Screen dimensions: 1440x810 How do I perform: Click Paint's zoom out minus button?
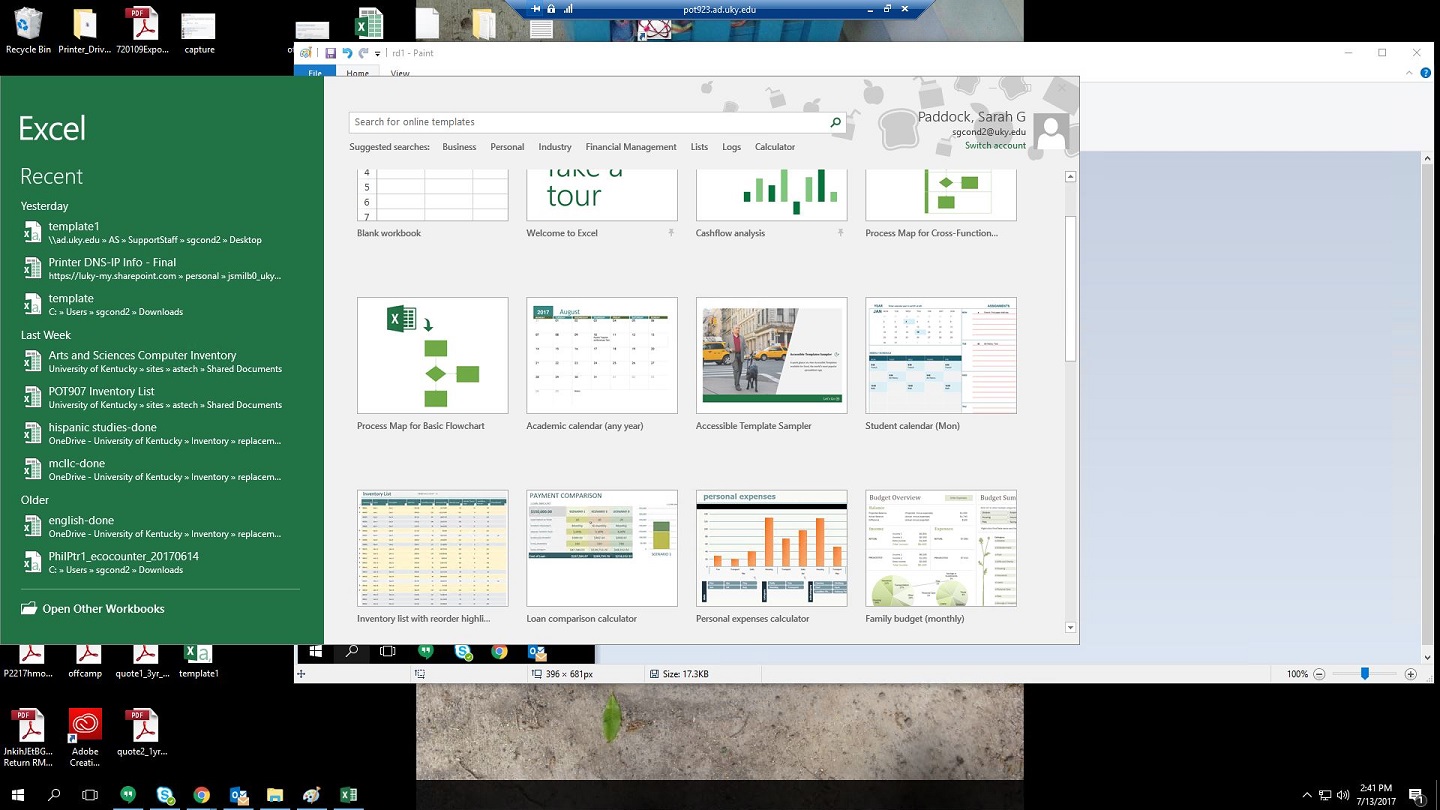(1320, 674)
